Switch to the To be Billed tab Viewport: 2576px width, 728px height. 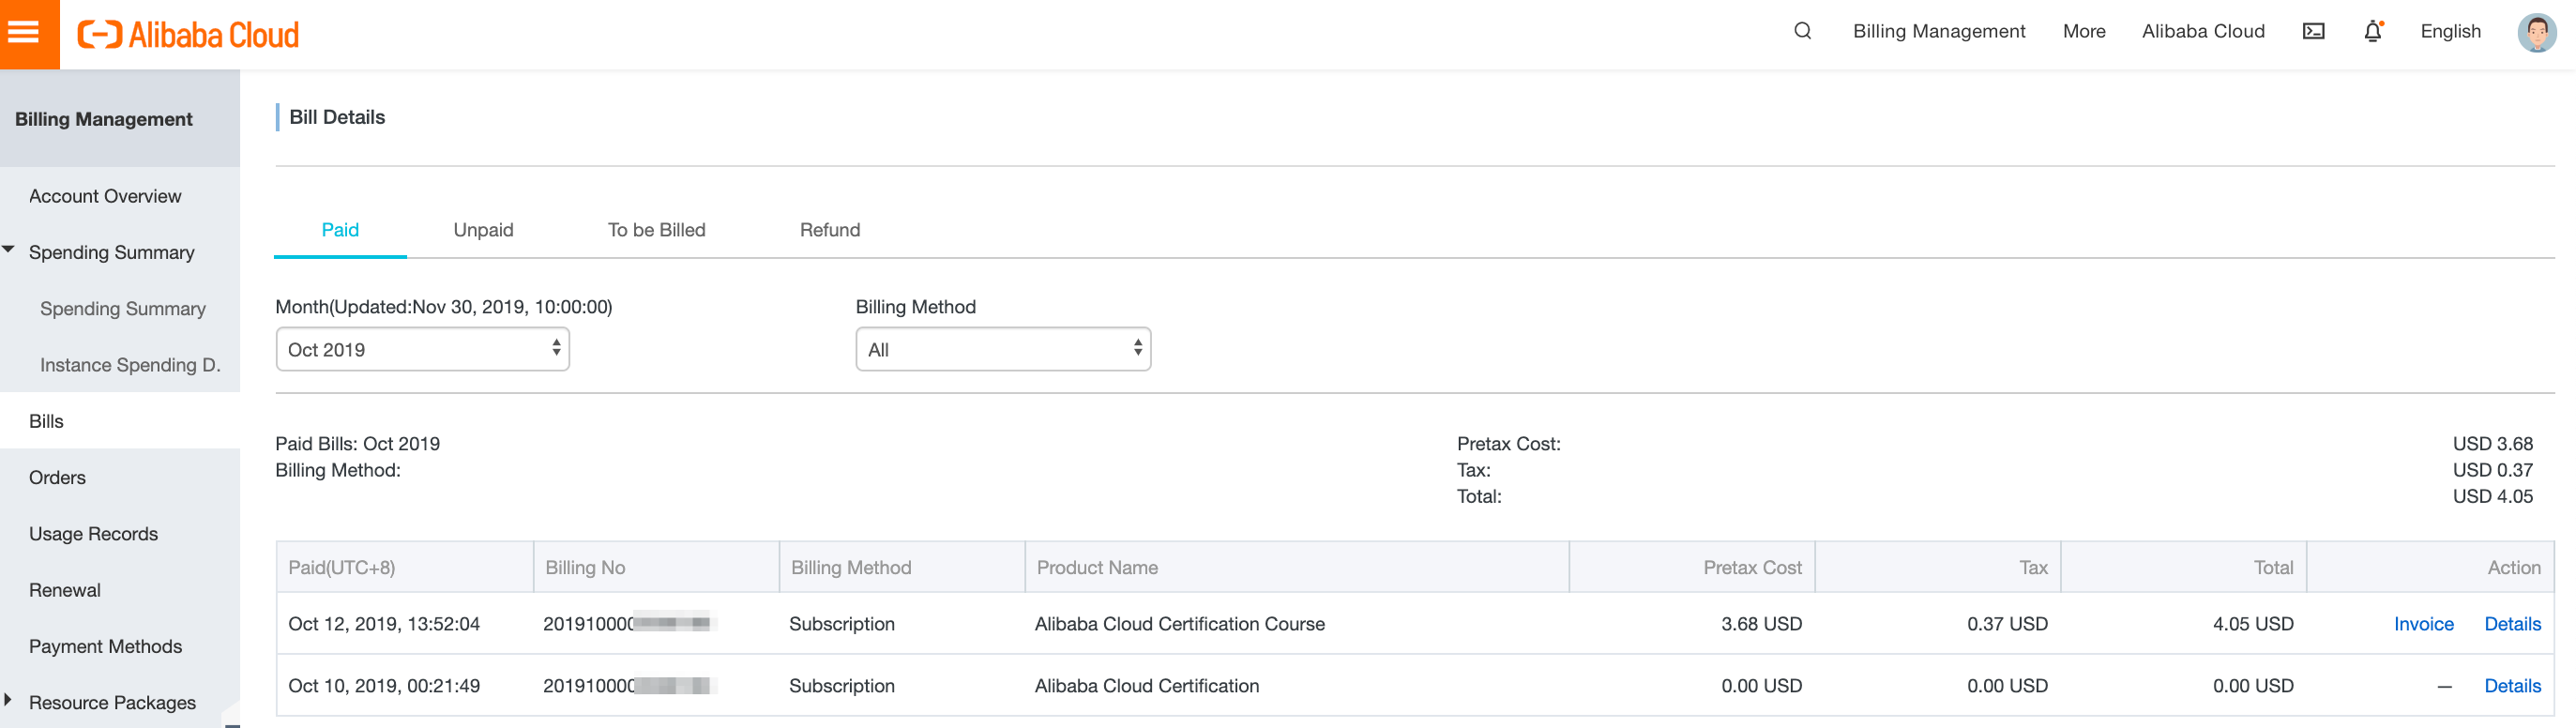[656, 230]
